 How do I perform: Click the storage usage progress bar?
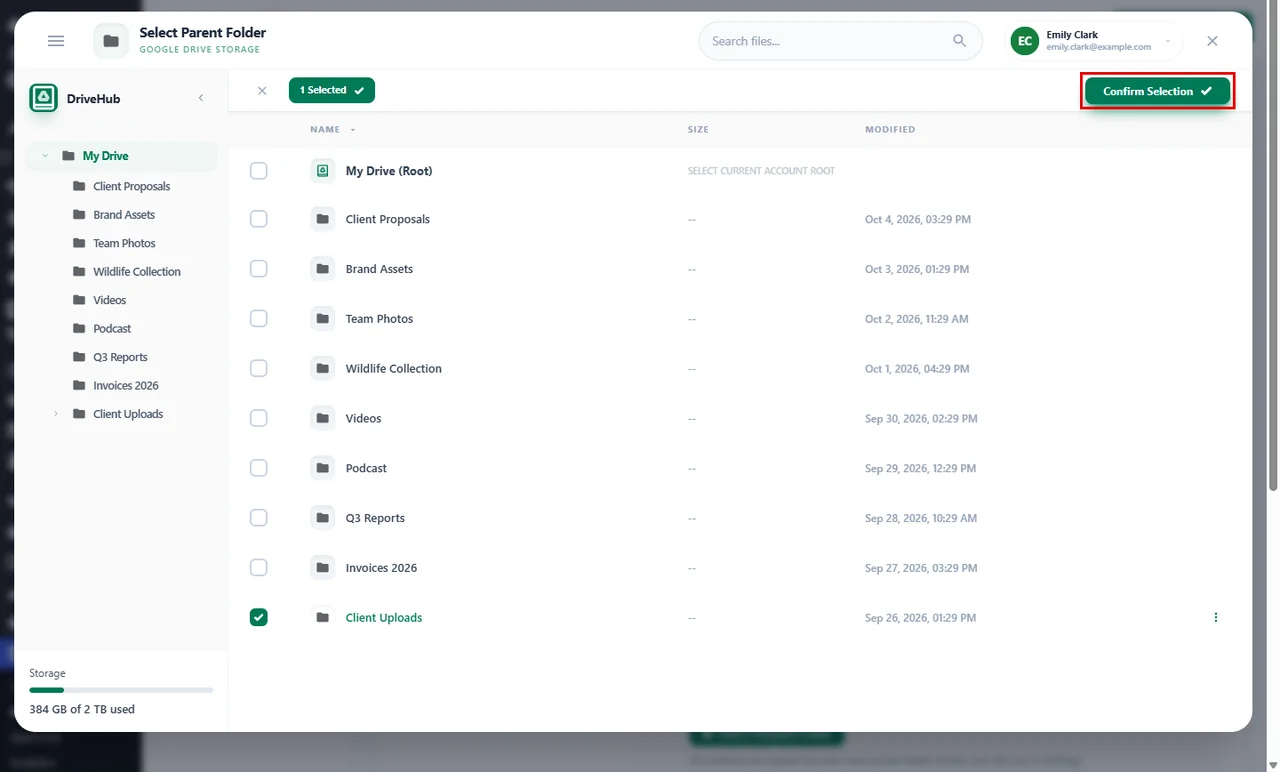tap(121, 690)
